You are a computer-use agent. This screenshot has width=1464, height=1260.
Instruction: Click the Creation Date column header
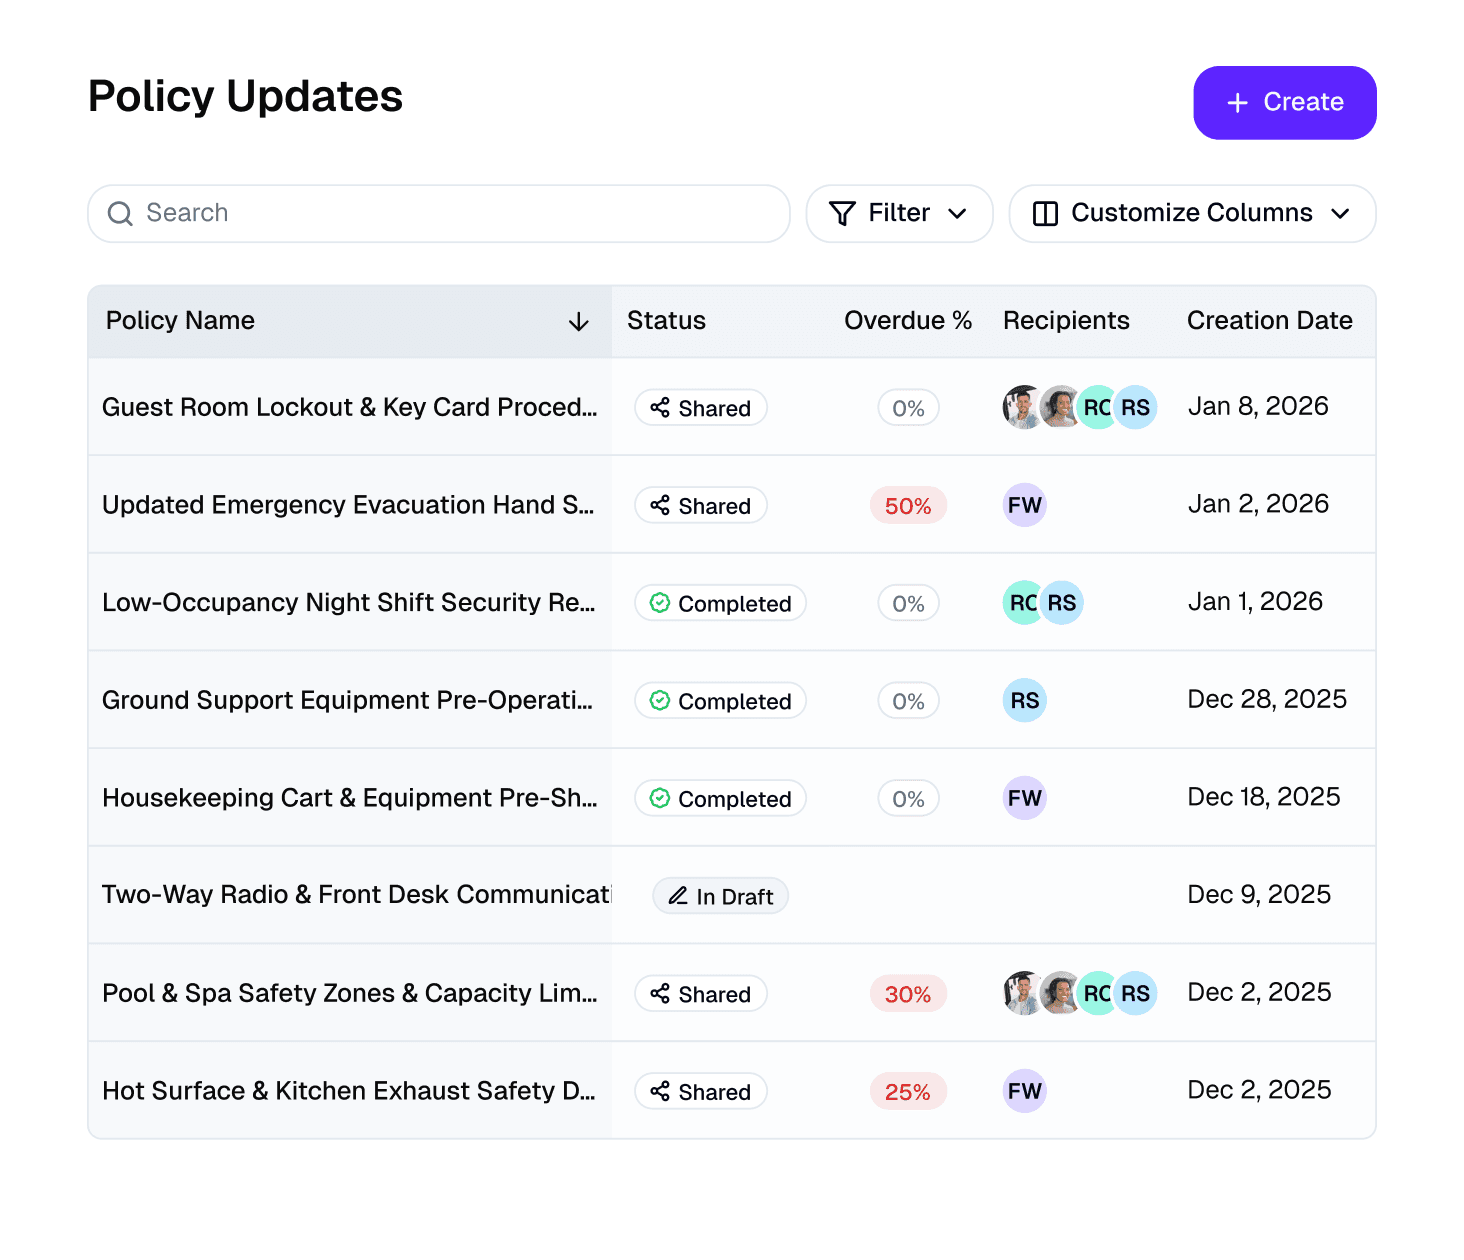point(1269,321)
